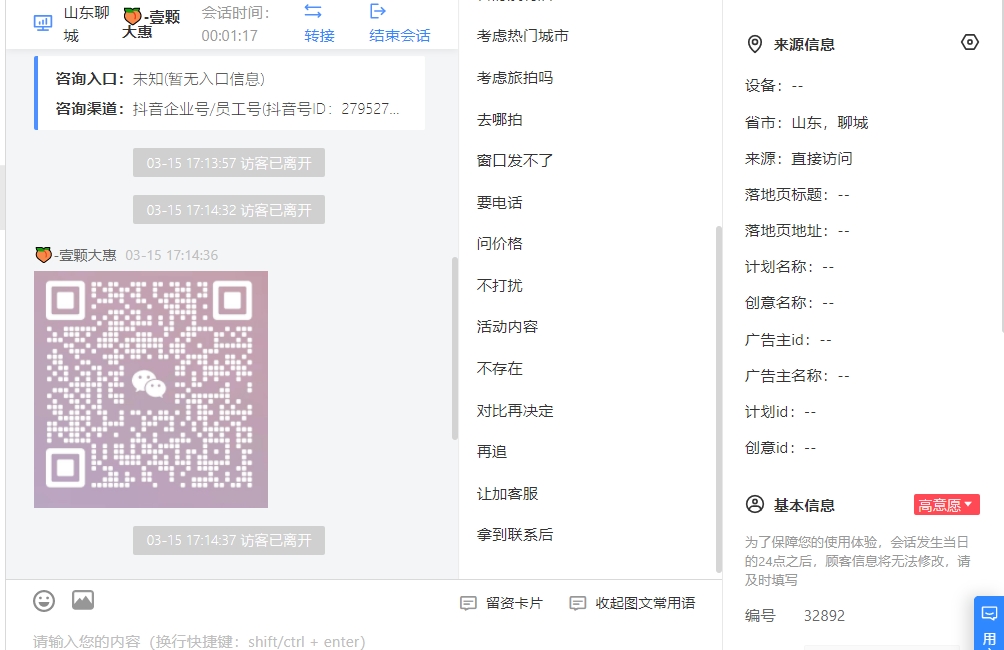Select the 考虑旅拍吗 quick phrase
Image resolution: width=1004 pixels, height=650 pixels.
tap(515, 78)
